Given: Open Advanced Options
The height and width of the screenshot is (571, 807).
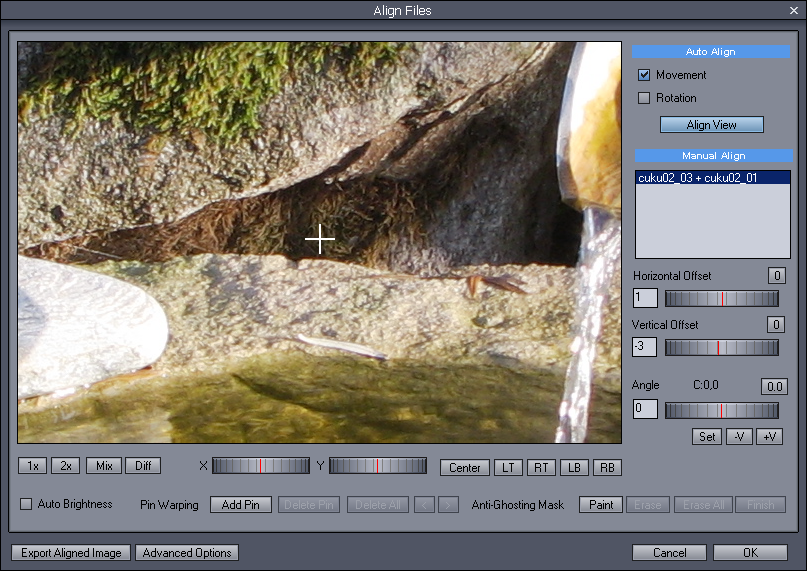Looking at the screenshot, I should pos(187,553).
